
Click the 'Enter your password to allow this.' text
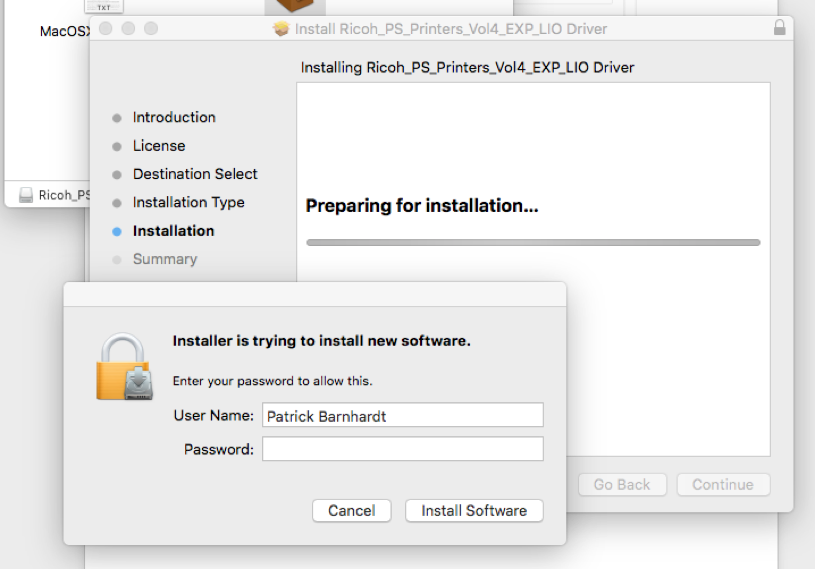coord(273,381)
